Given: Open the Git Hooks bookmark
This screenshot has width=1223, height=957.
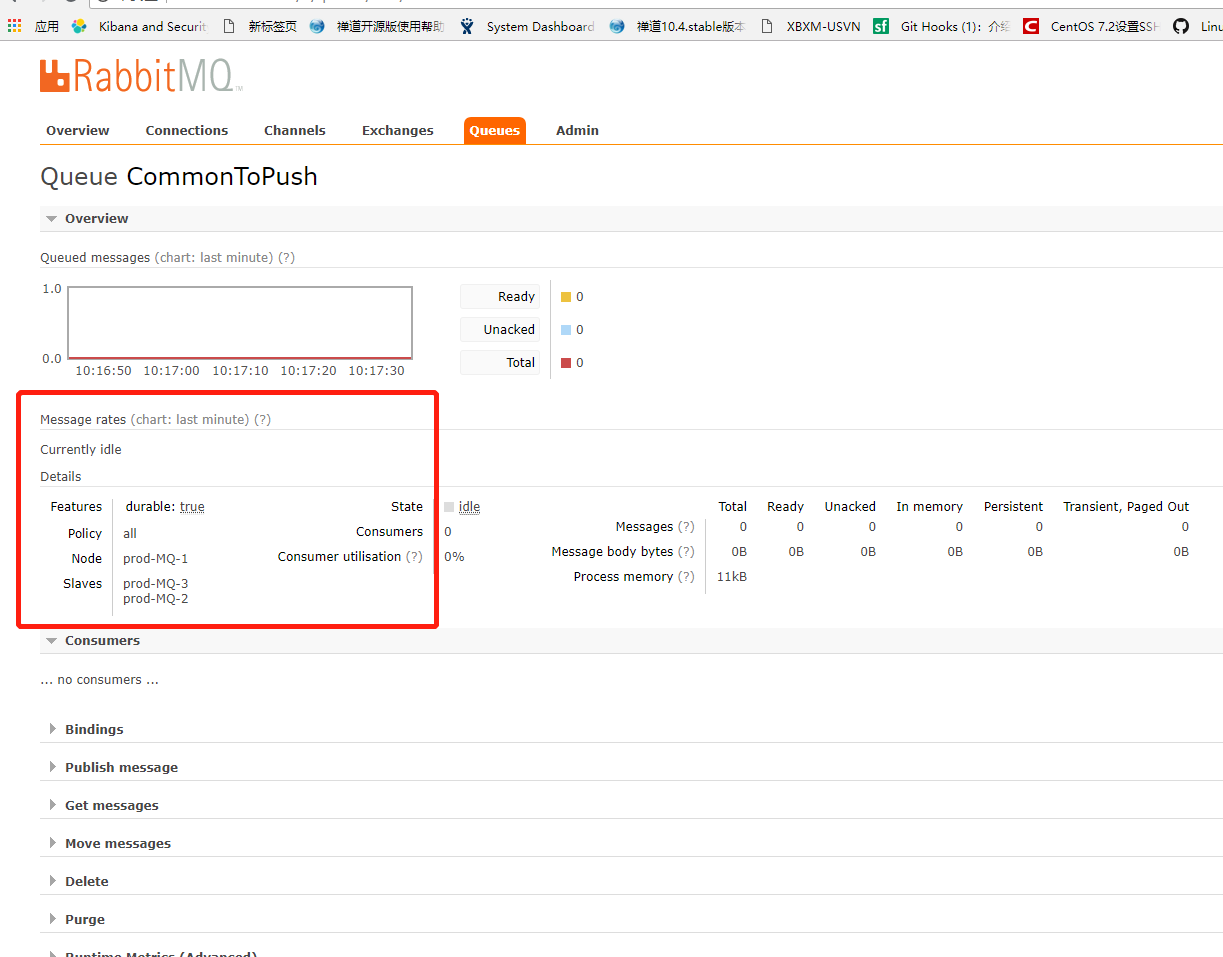Looking at the screenshot, I should (941, 26).
